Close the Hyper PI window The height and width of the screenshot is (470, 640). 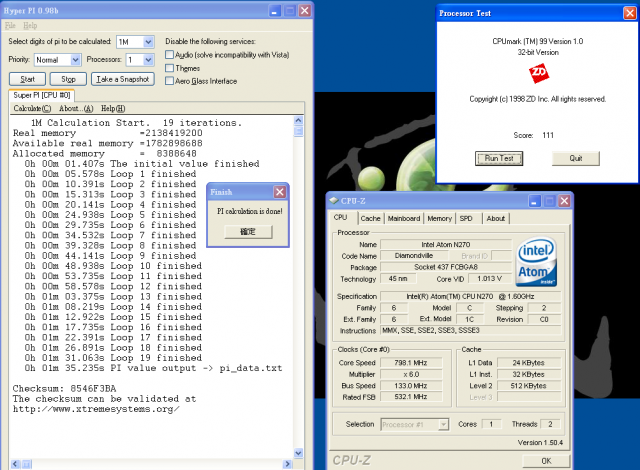304,11
